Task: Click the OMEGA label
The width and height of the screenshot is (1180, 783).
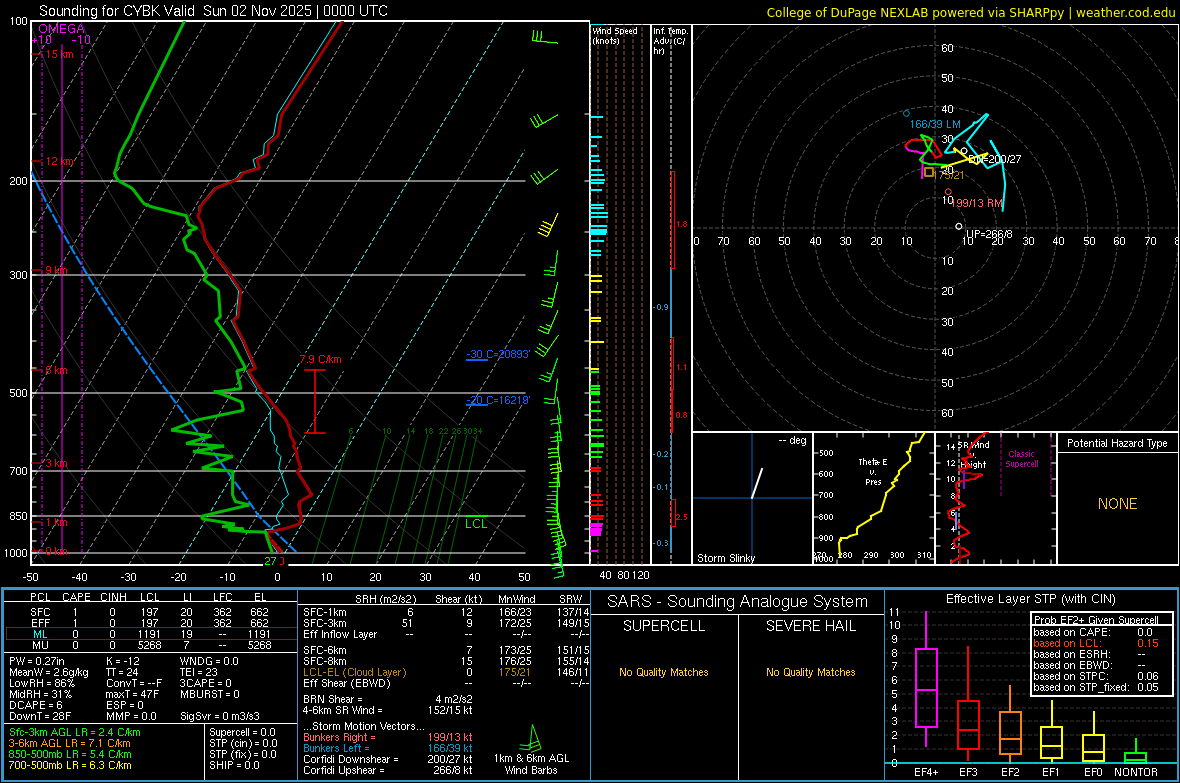Action: tap(62, 29)
